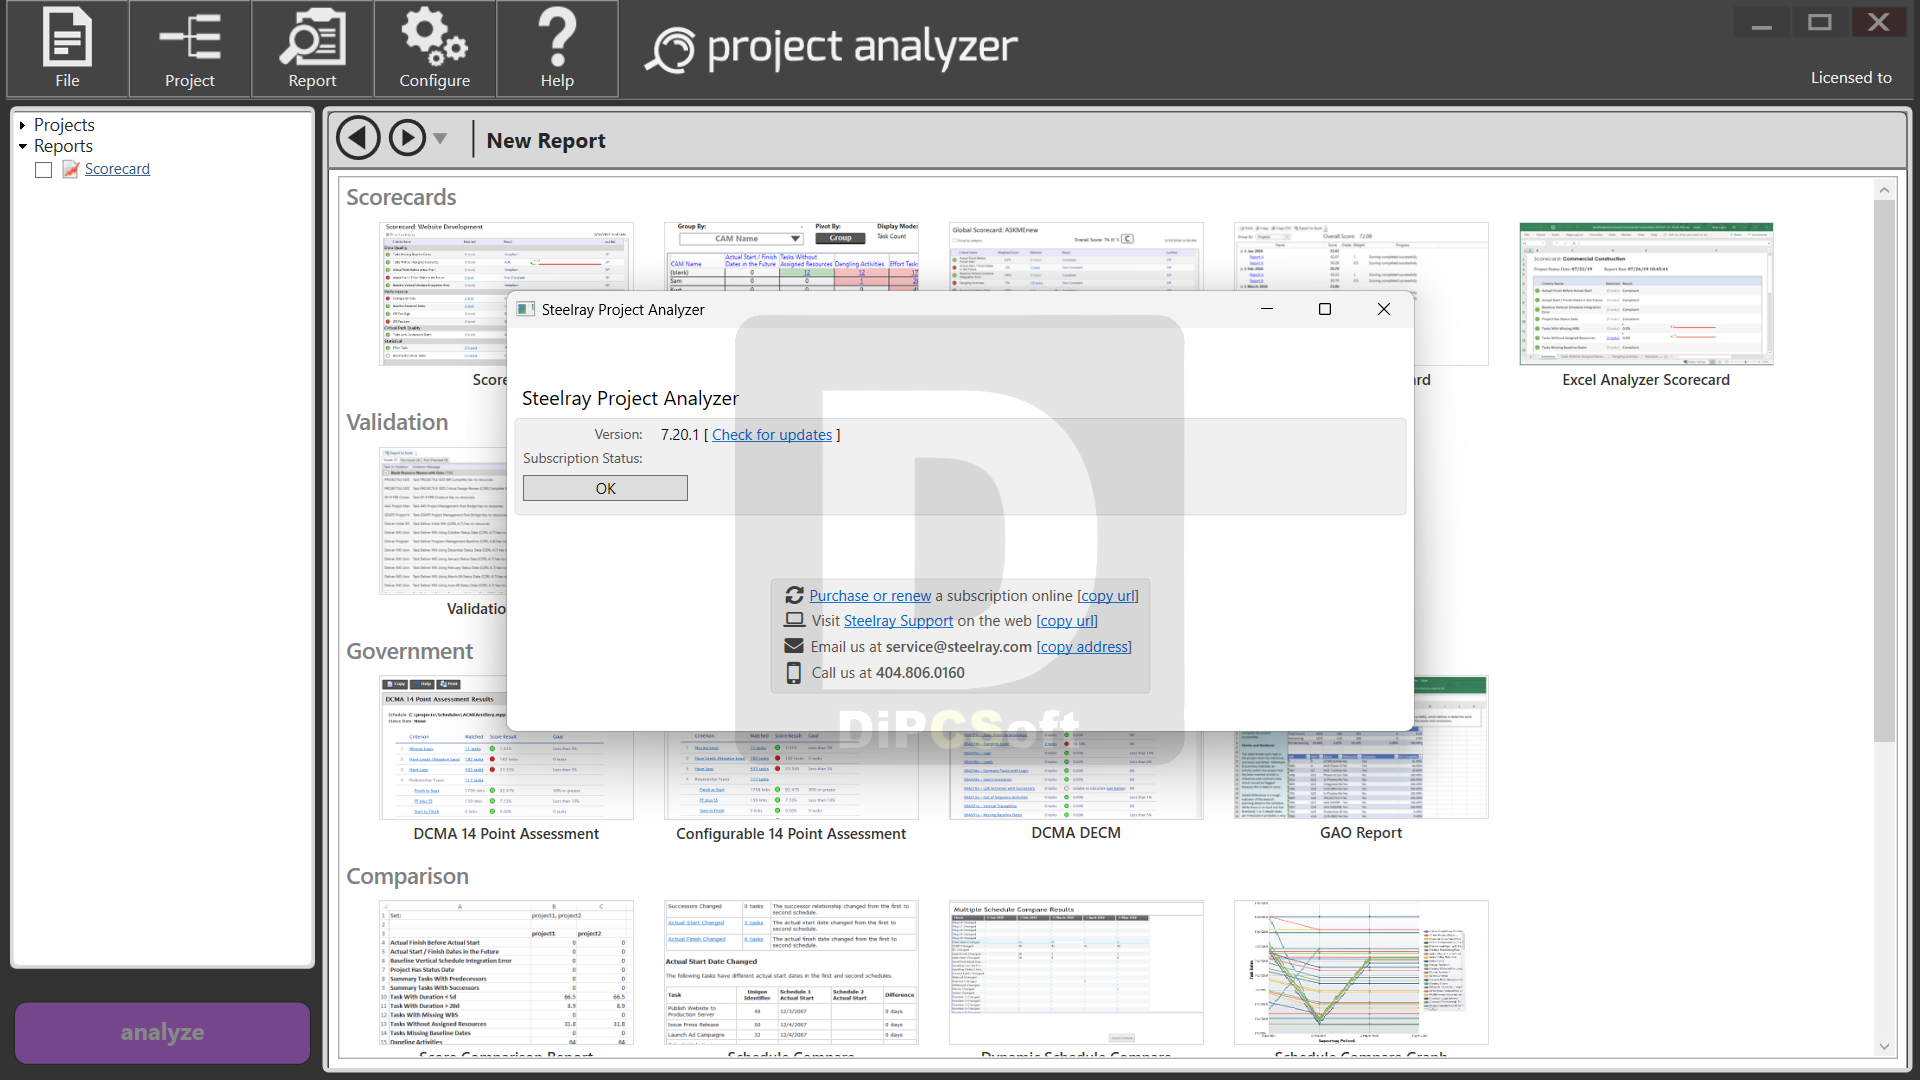1920x1080 pixels.
Task: Click the Check for updates link
Action: 772,435
